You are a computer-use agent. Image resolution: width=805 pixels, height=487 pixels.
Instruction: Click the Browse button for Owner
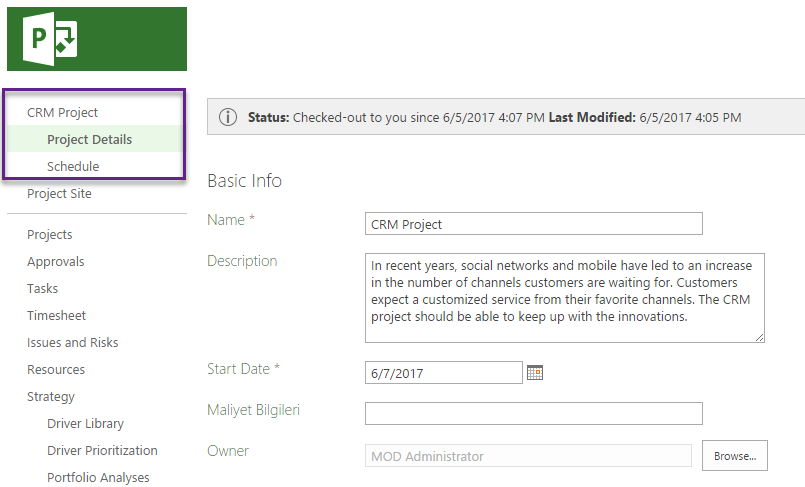click(x=735, y=456)
